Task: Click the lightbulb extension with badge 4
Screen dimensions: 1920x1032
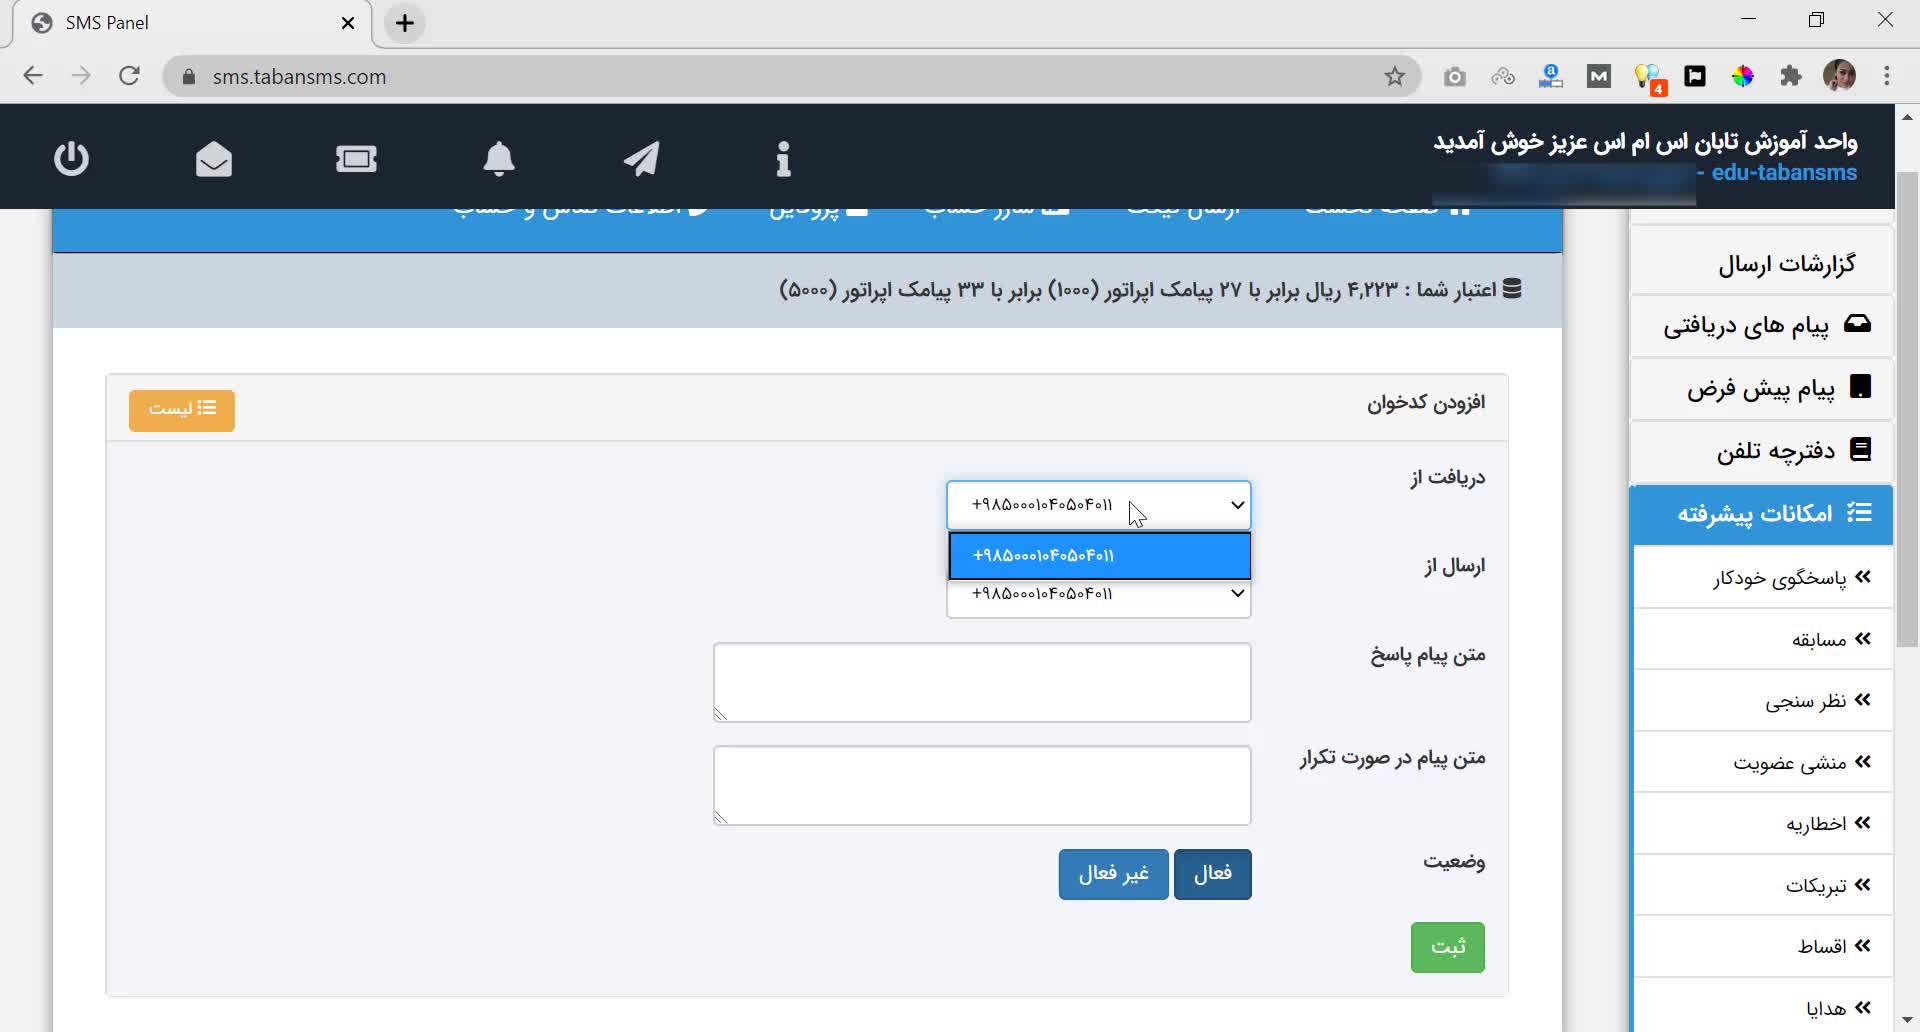Action: point(1648,78)
